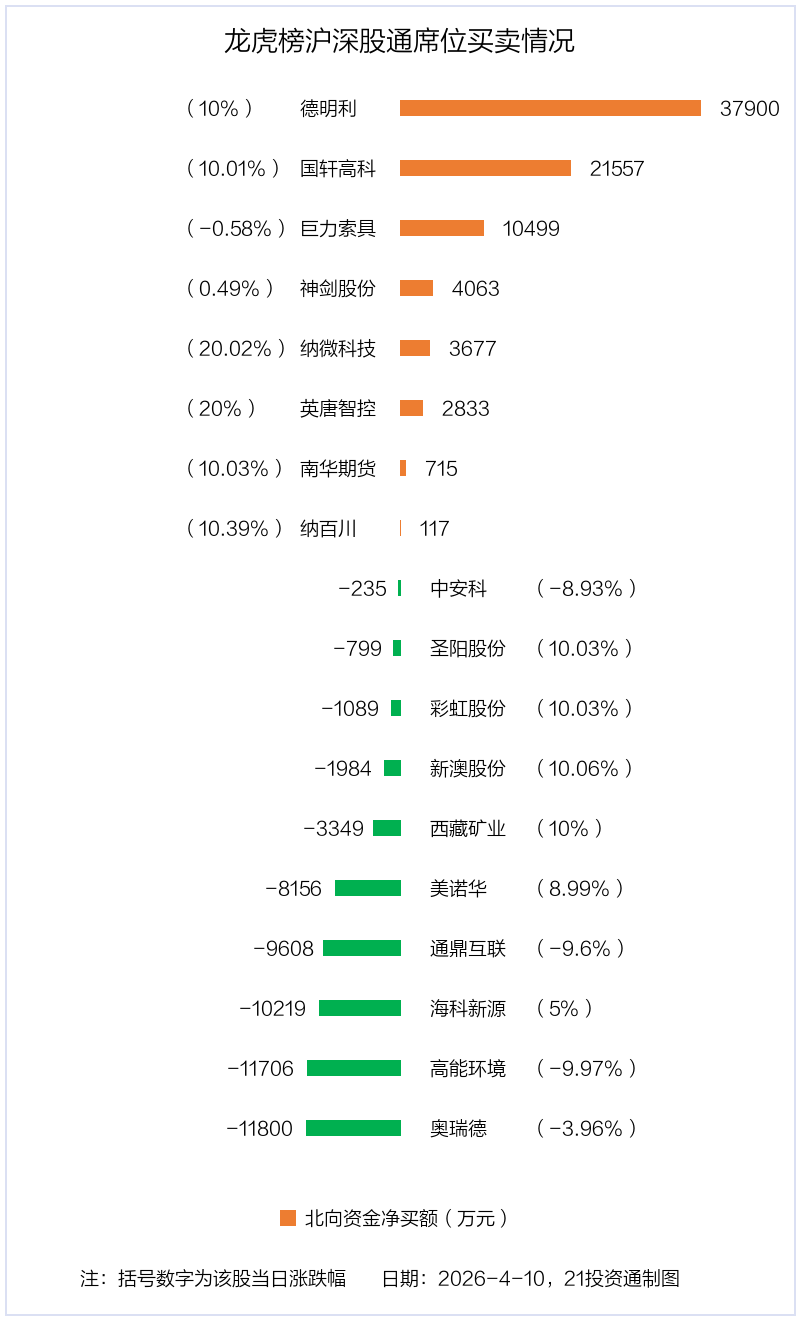
Task: Click the 海科新源 stock label
Action: point(468,1008)
